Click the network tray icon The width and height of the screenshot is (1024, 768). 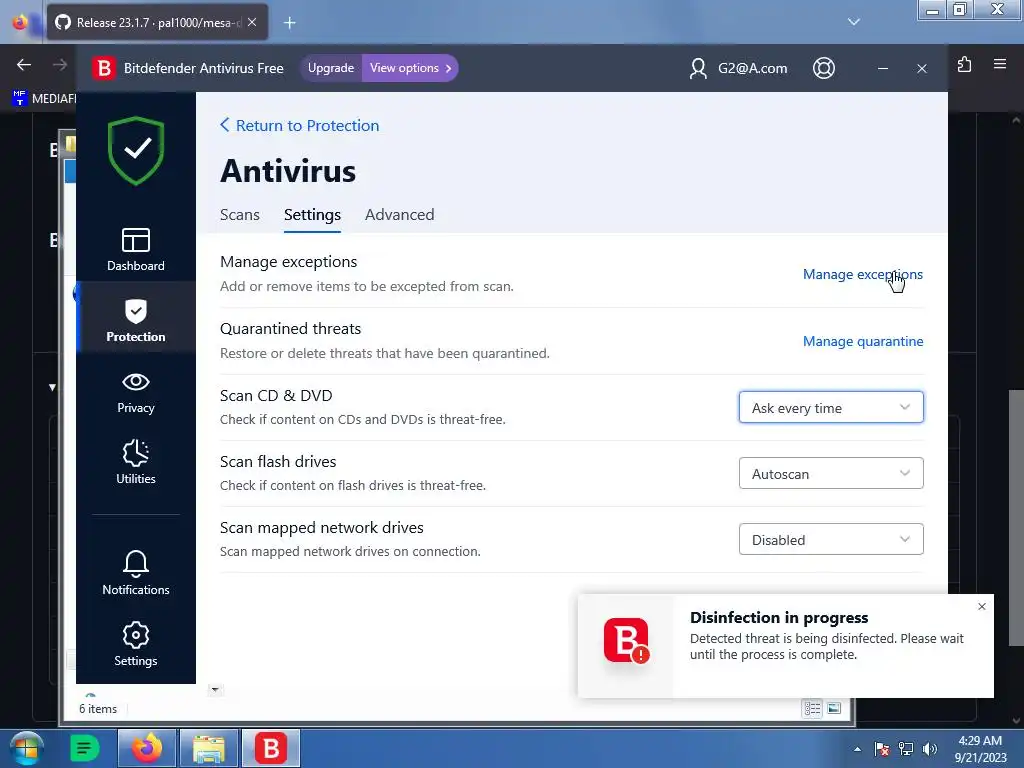coord(906,749)
